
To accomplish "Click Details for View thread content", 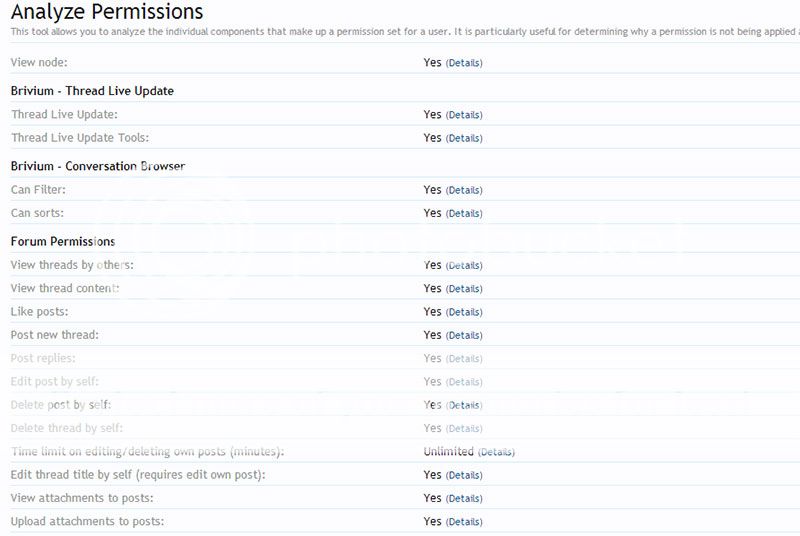I will (464, 289).
